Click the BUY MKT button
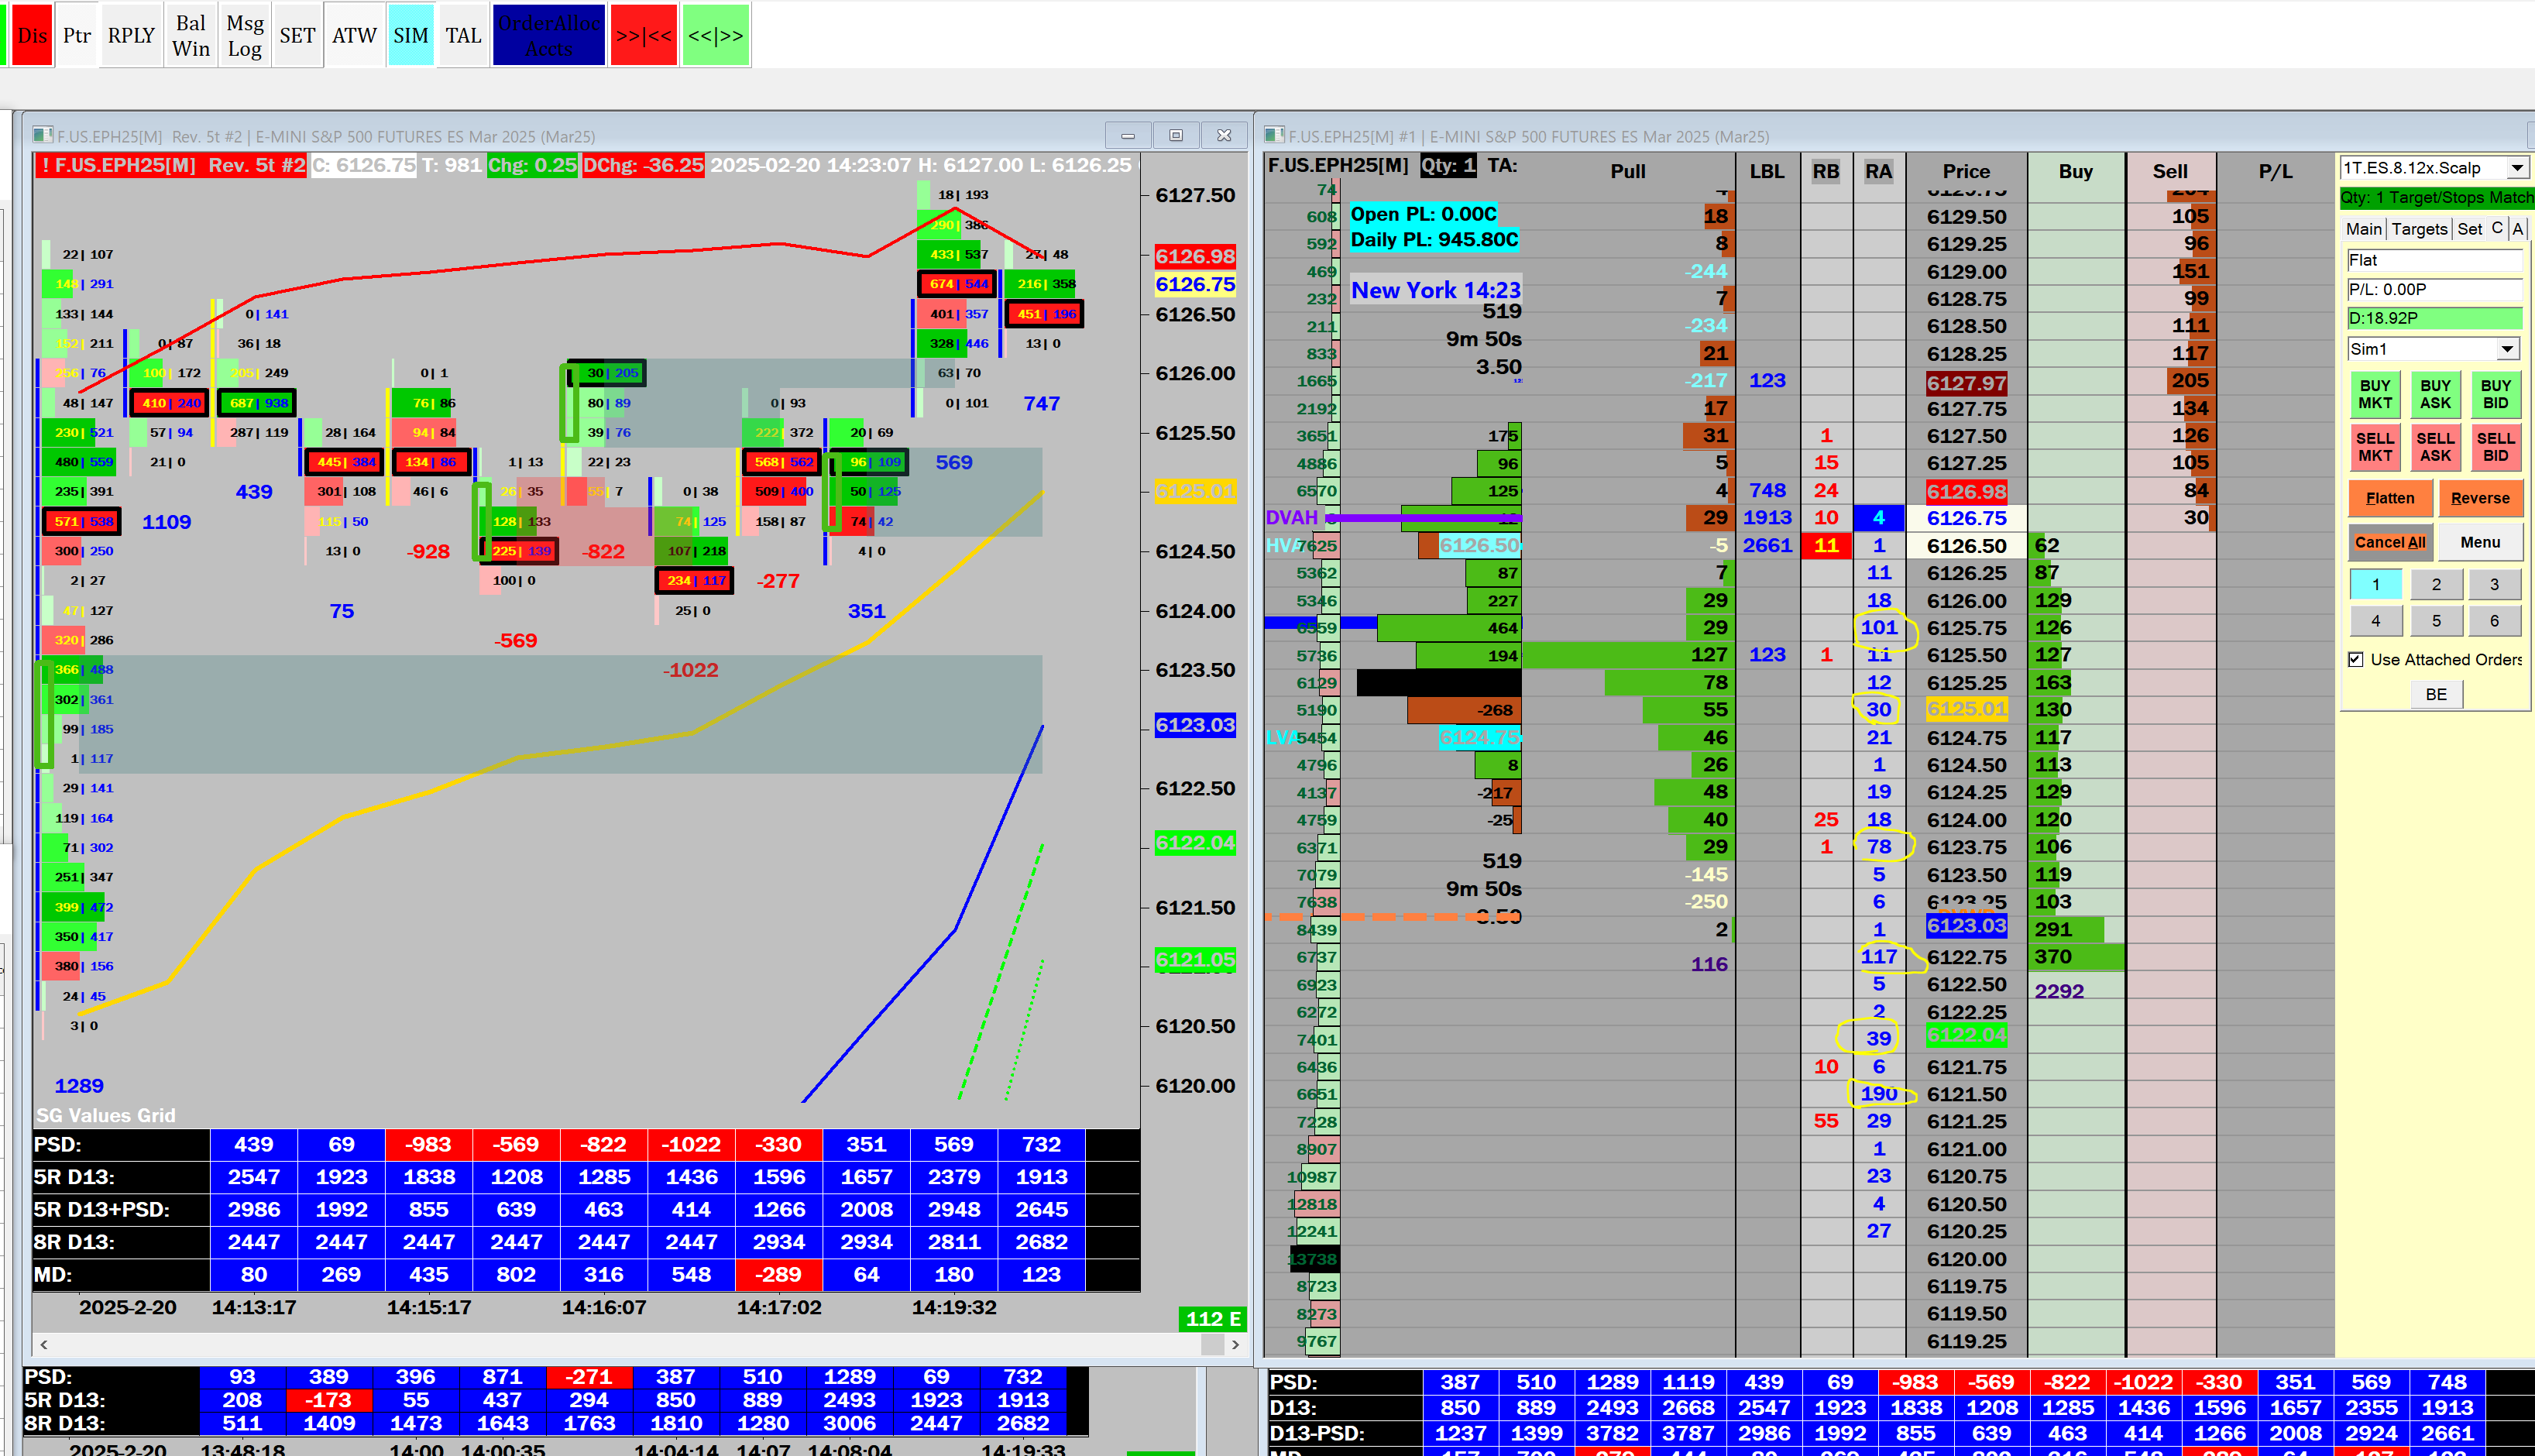Screen dimensions: 2535x1456 [2375, 394]
